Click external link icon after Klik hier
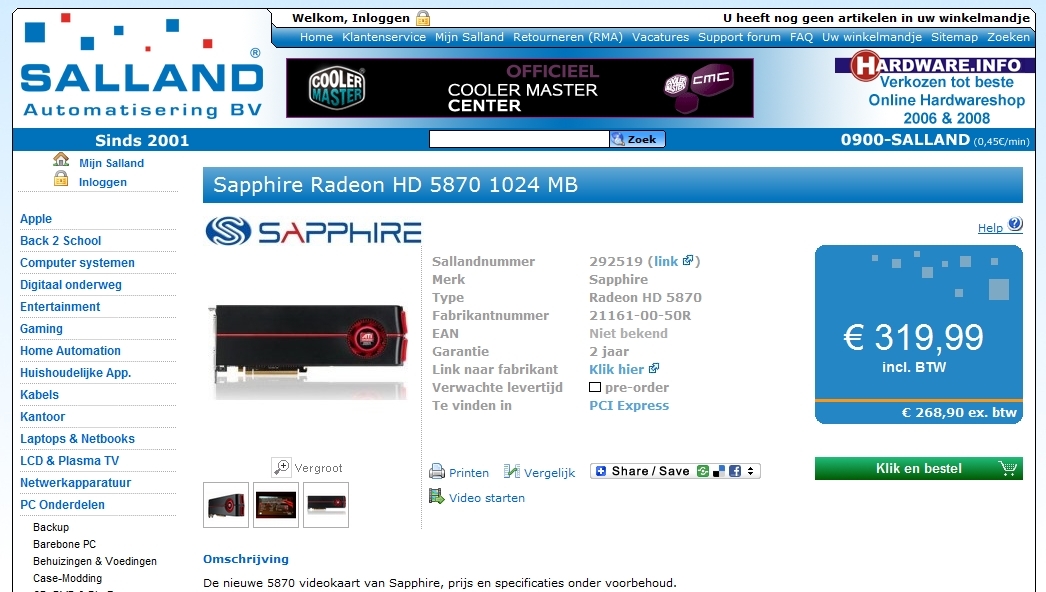 (654, 368)
